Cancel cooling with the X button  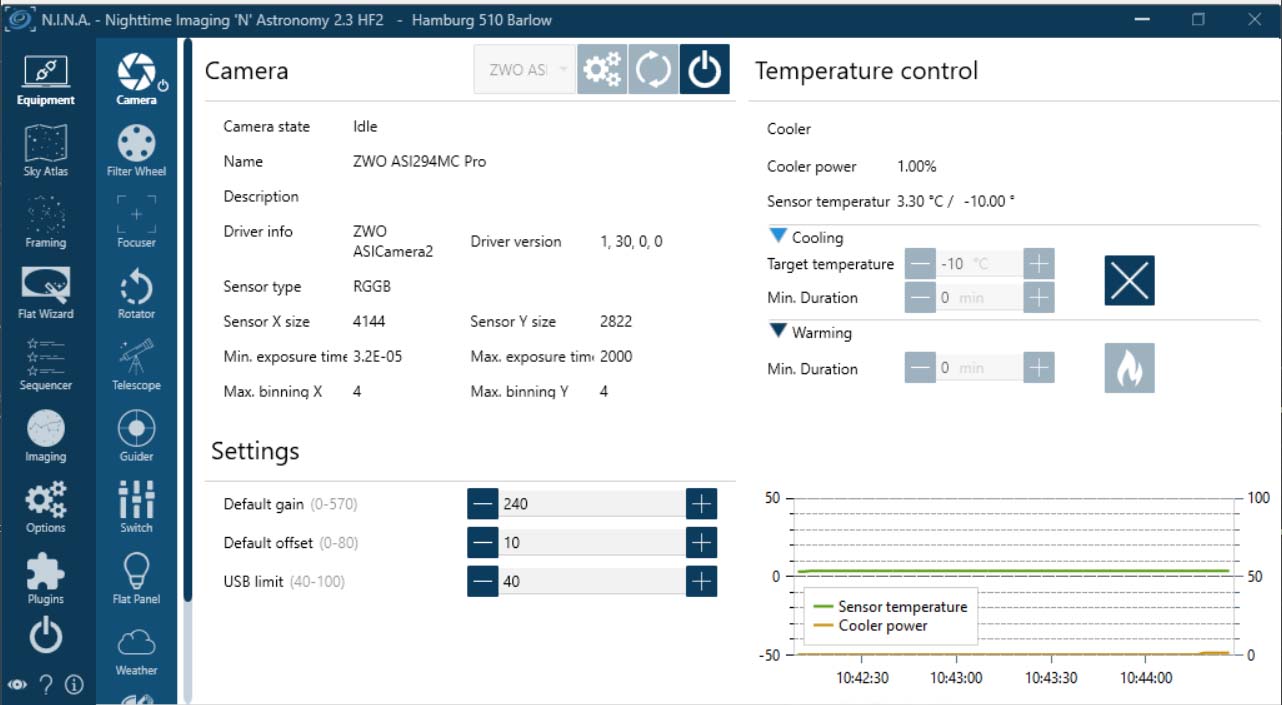(x=1129, y=280)
